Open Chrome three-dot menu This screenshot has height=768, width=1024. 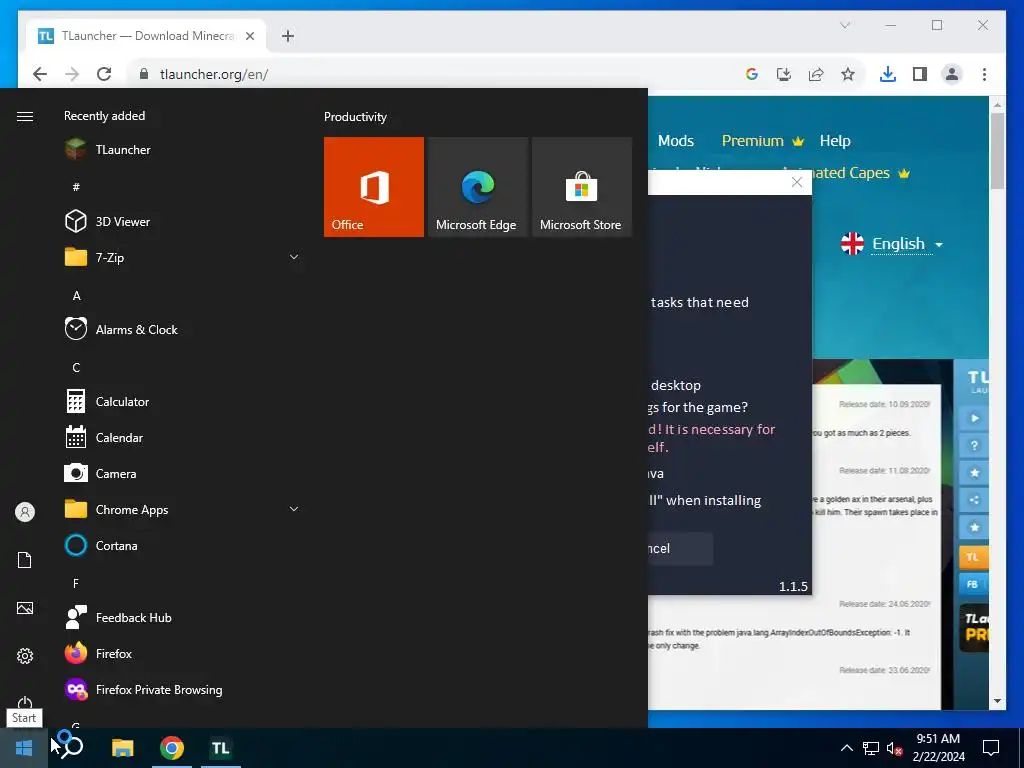pos(984,74)
